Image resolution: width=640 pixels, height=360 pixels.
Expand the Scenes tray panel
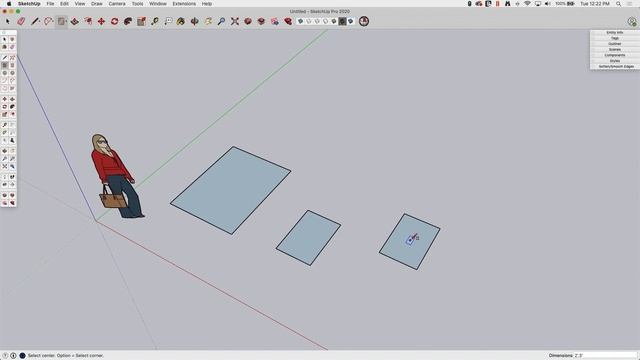point(615,49)
